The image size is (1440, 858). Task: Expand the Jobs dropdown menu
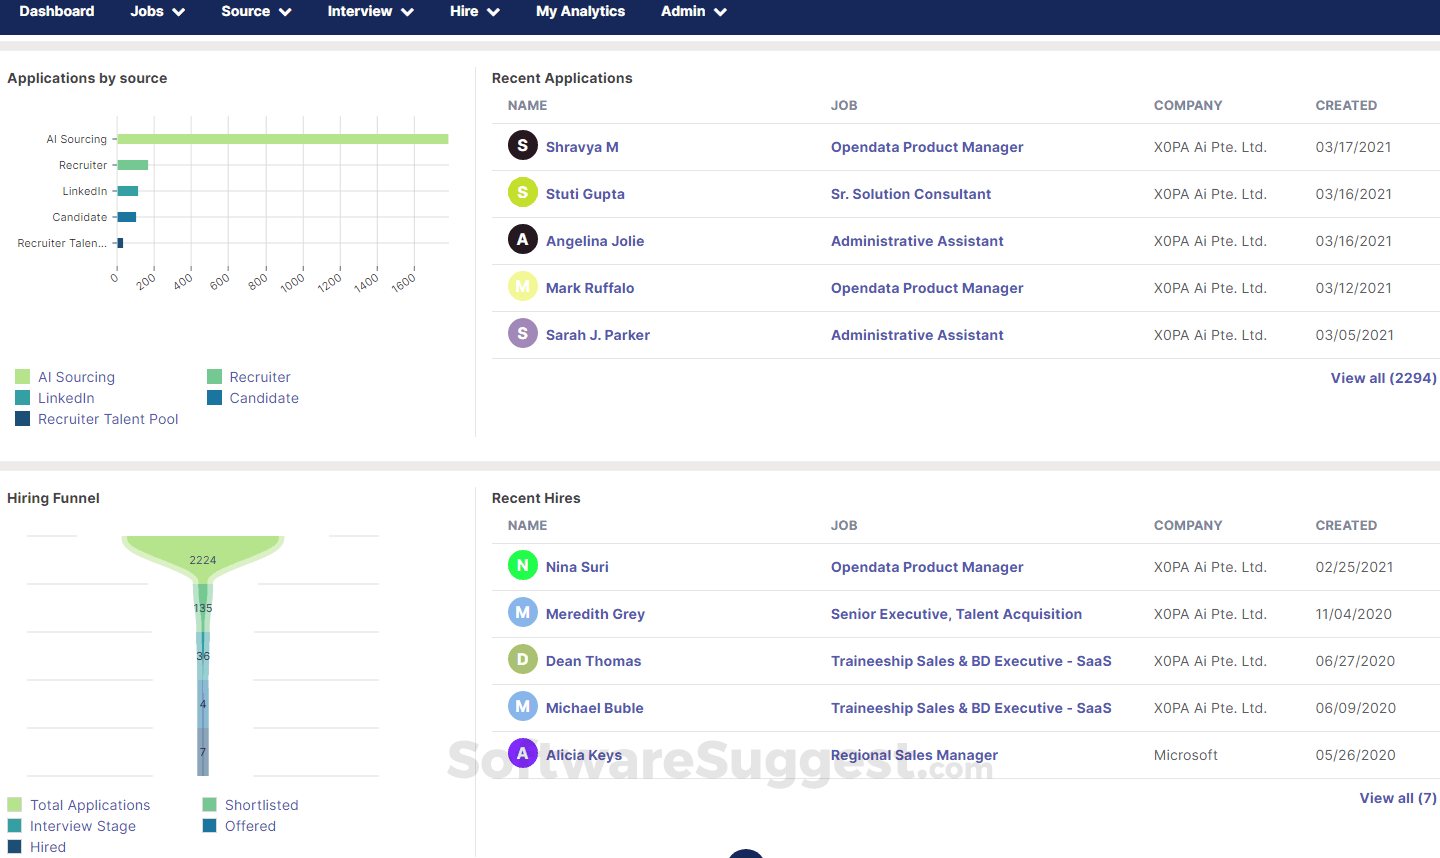158,12
